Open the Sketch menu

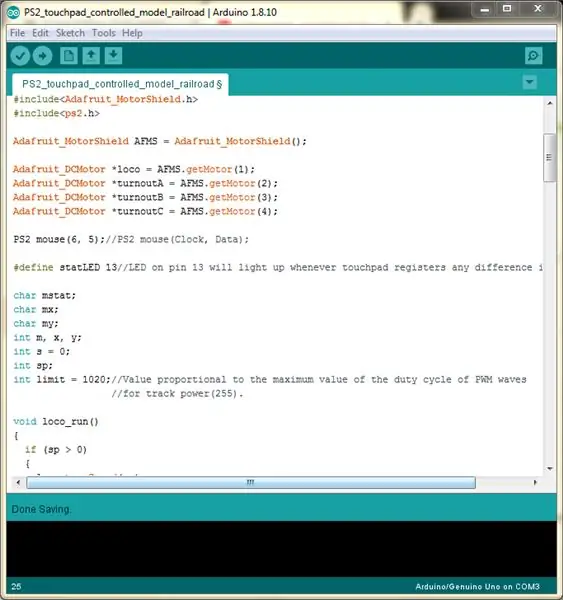coord(70,33)
